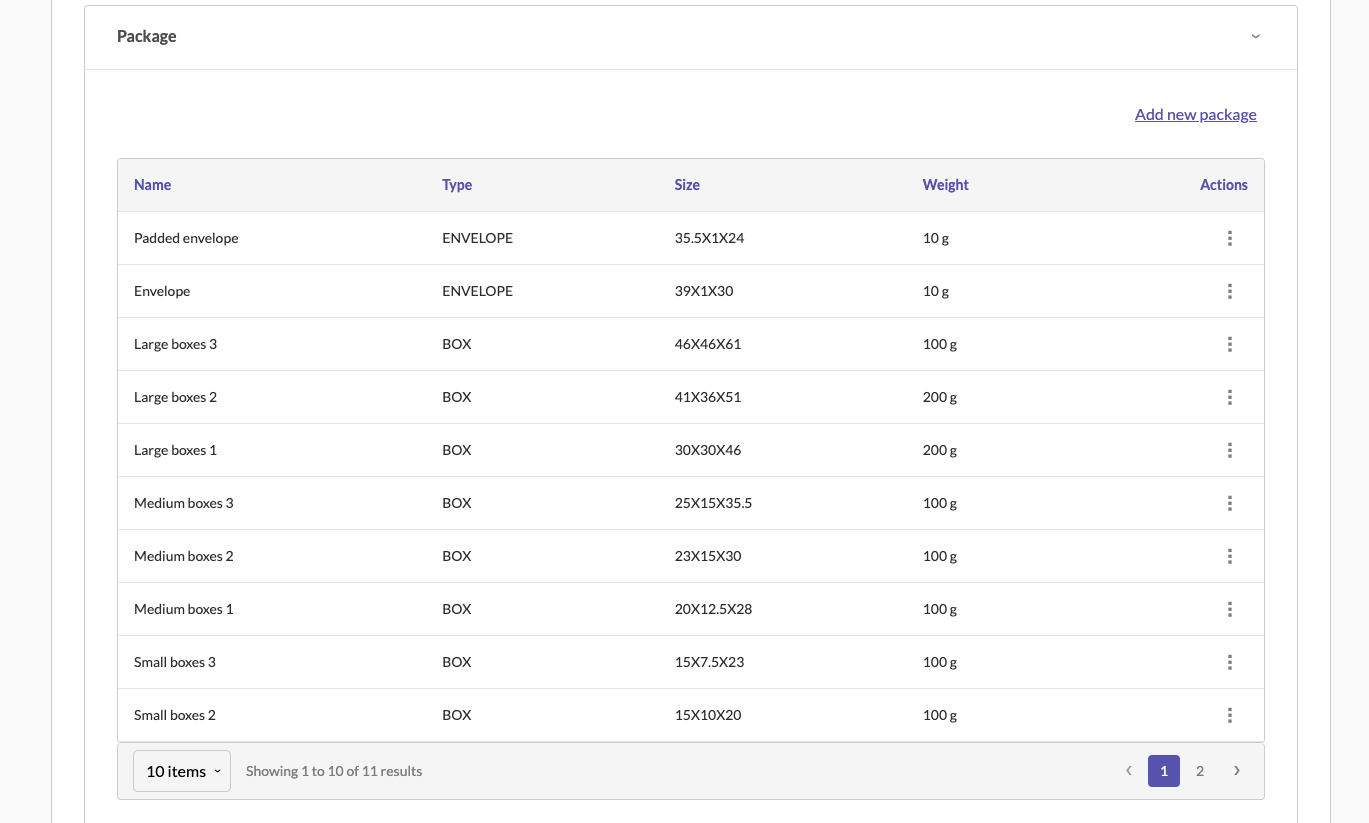Click size 23X15X30 cell
Screen dimensions: 1369x823
(708, 556)
